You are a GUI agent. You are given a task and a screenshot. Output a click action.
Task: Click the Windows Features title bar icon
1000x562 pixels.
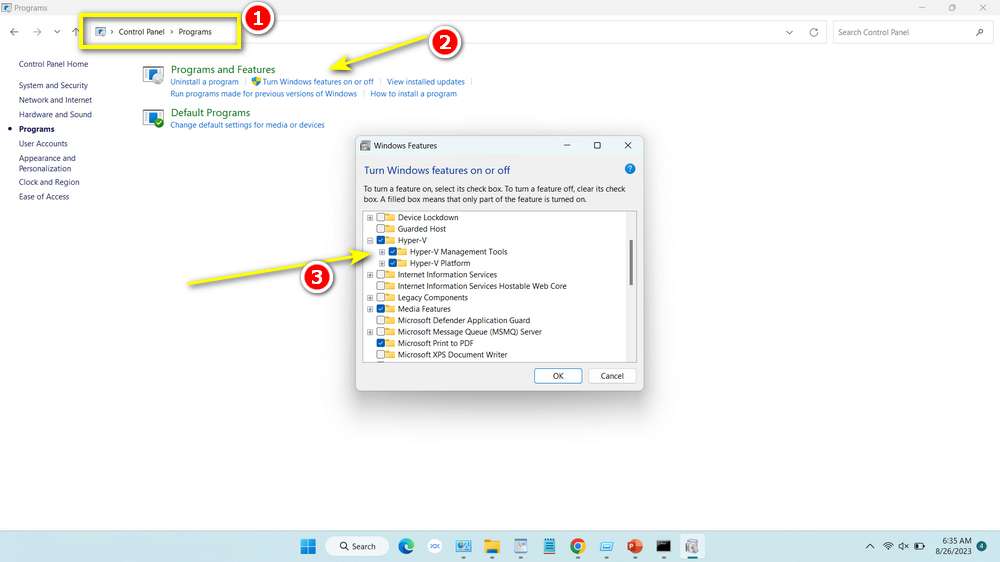[x=365, y=145]
